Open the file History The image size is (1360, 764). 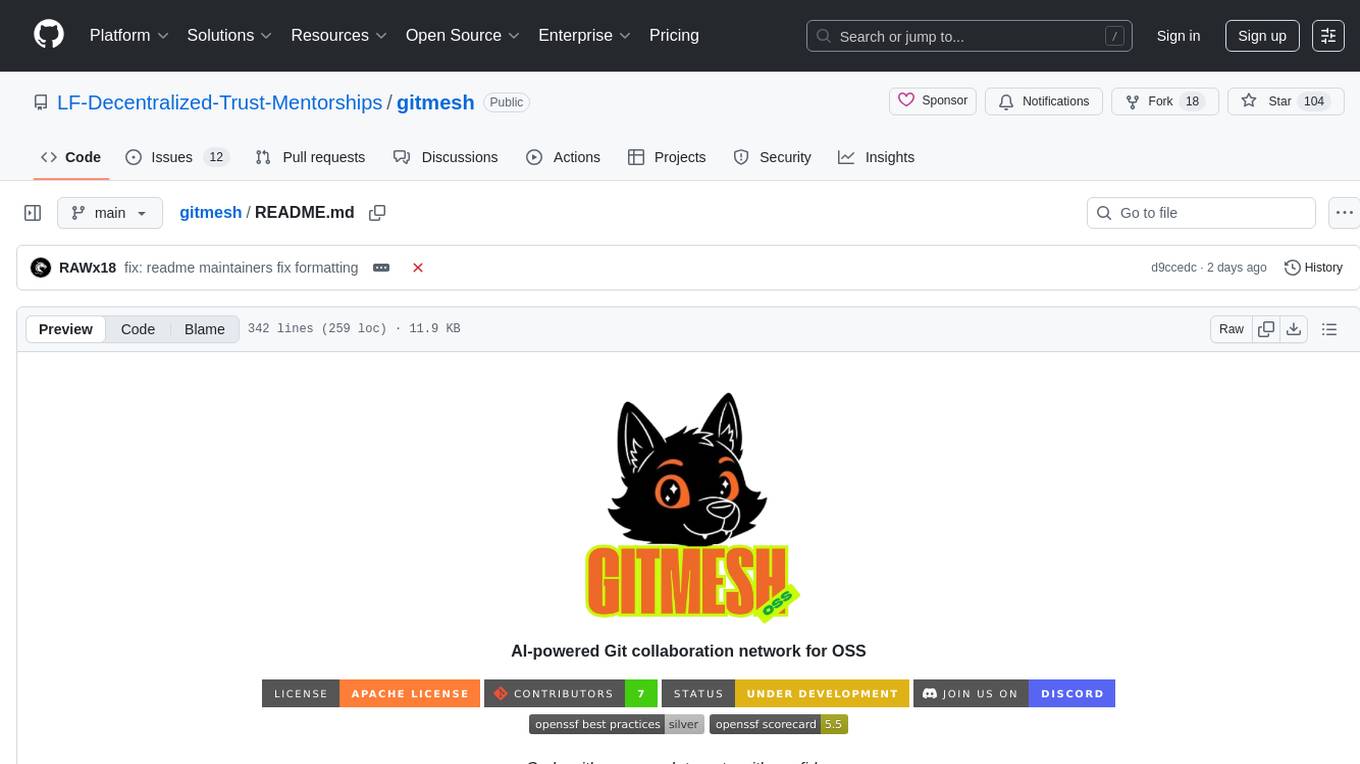pyautogui.click(x=1313, y=268)
